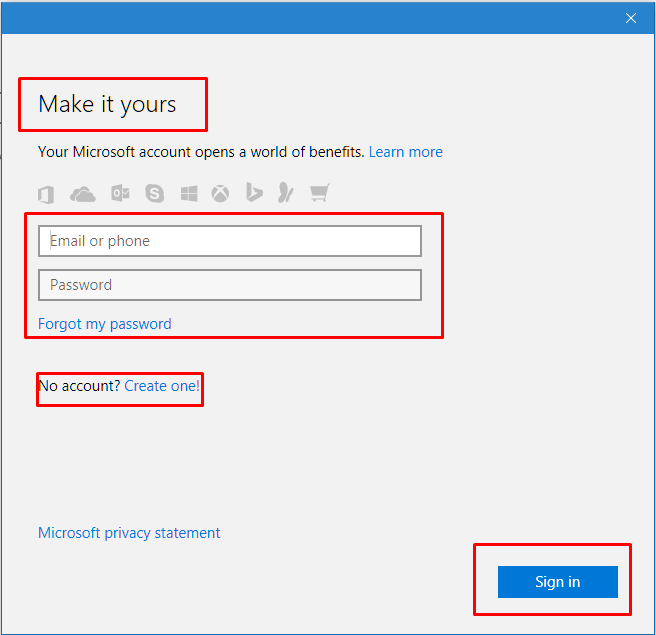Focus the Email or phone field
Screen dimensions: 656x635
230,241
